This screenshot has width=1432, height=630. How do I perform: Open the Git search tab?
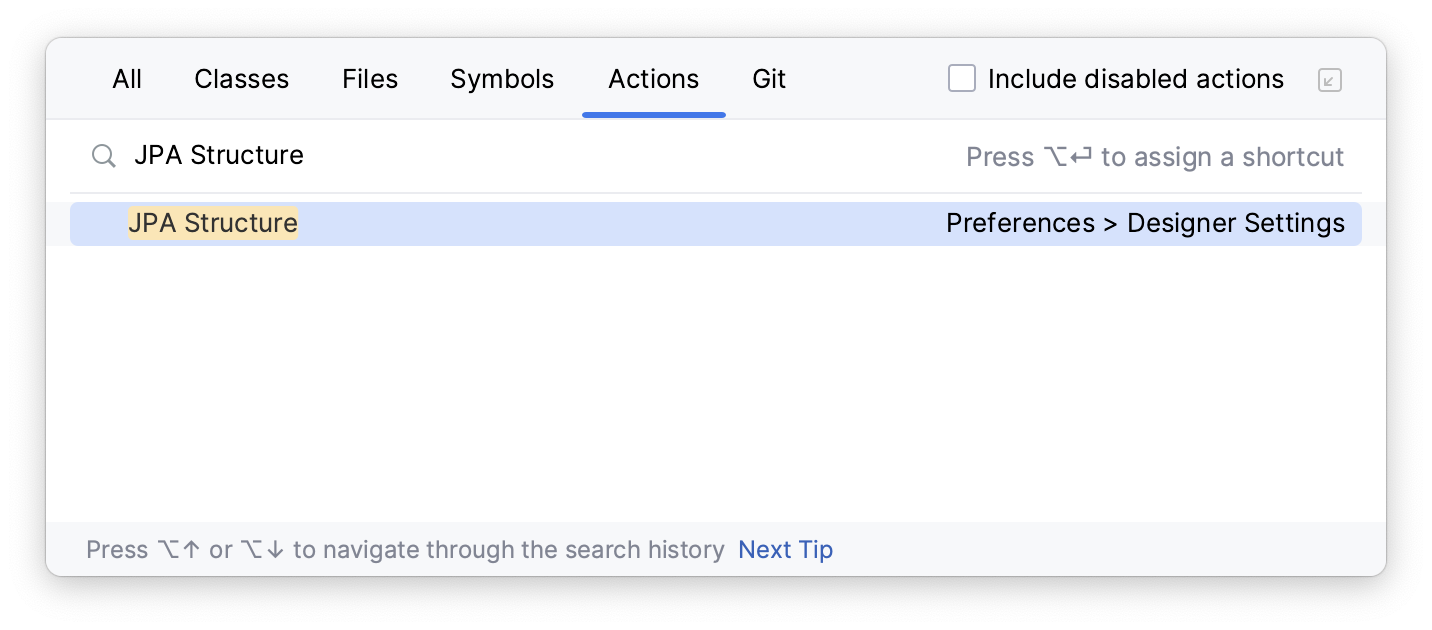pyautogui.click(x=769, y=79)
